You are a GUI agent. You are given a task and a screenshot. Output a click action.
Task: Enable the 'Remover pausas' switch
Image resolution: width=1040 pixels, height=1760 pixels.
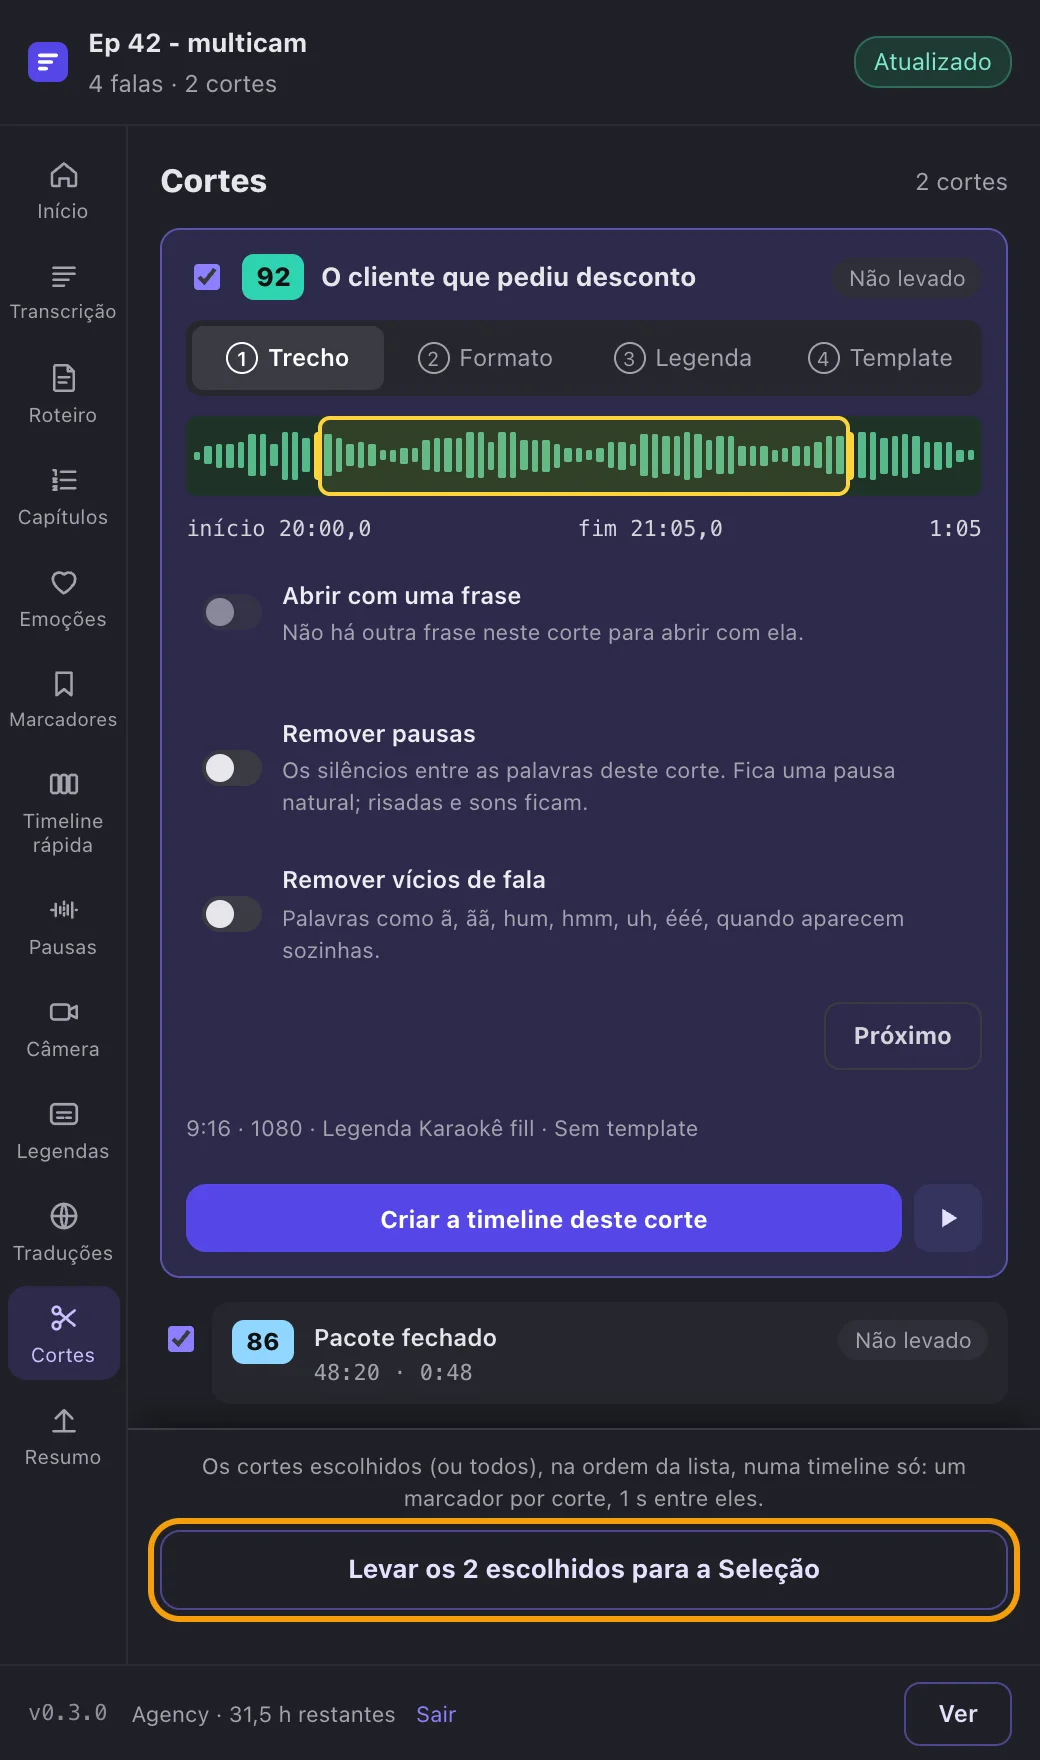pyautogui.click(x=232, y=768)
